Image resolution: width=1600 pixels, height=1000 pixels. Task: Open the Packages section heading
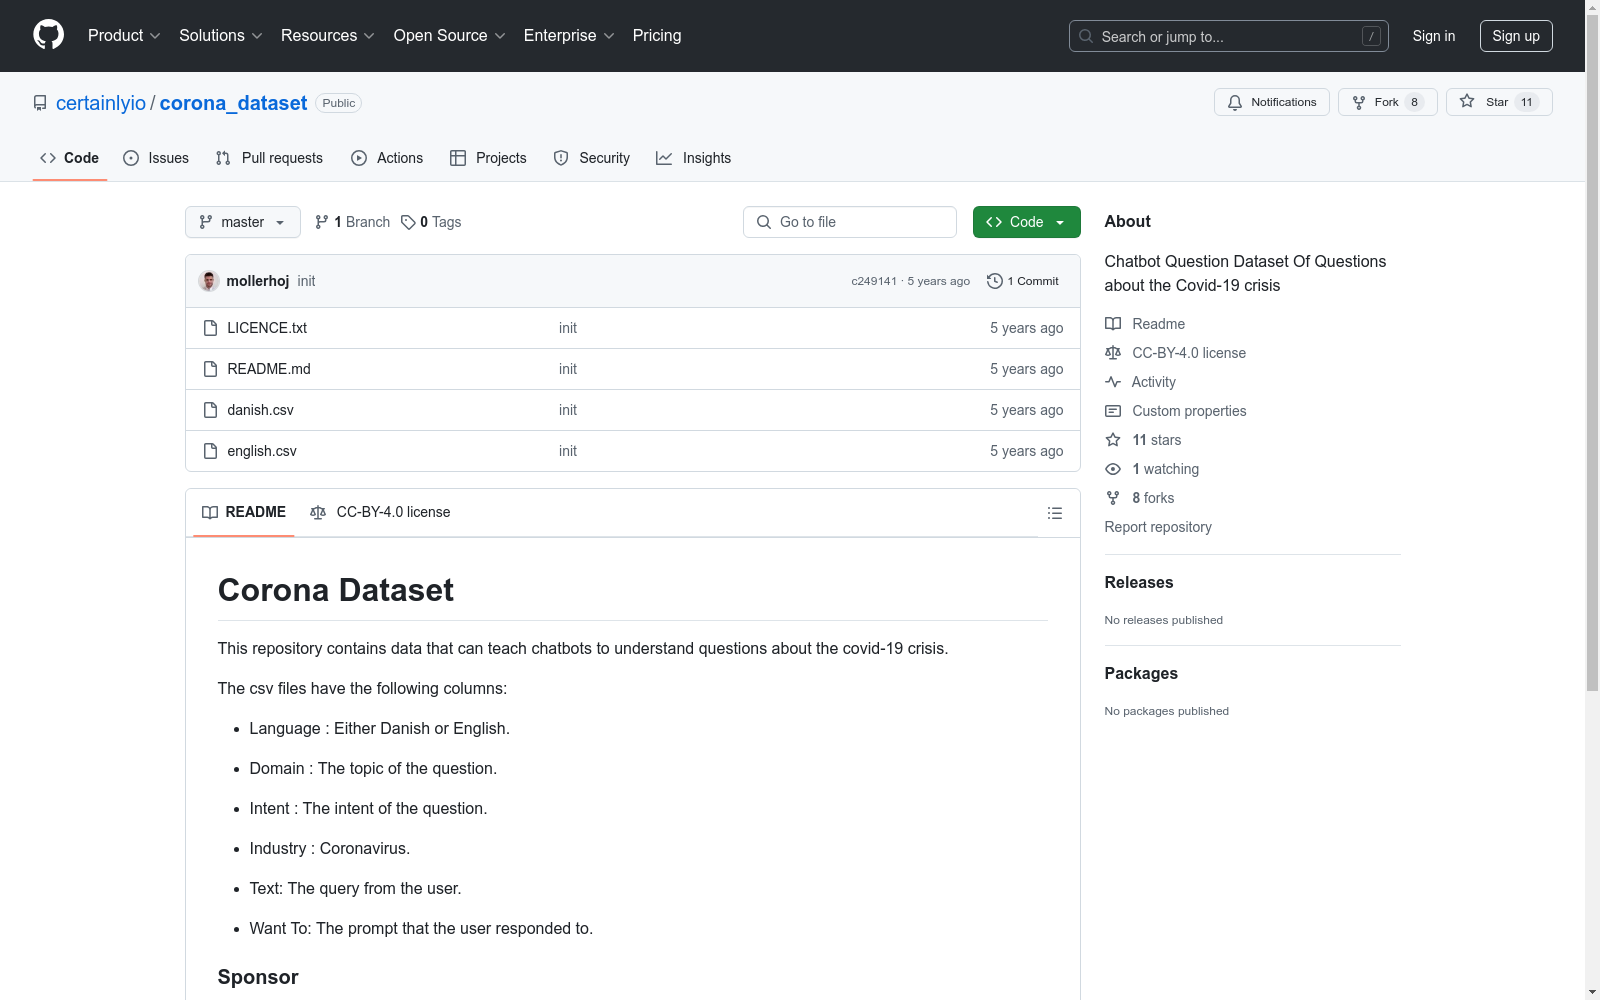tap(1141, 674)
